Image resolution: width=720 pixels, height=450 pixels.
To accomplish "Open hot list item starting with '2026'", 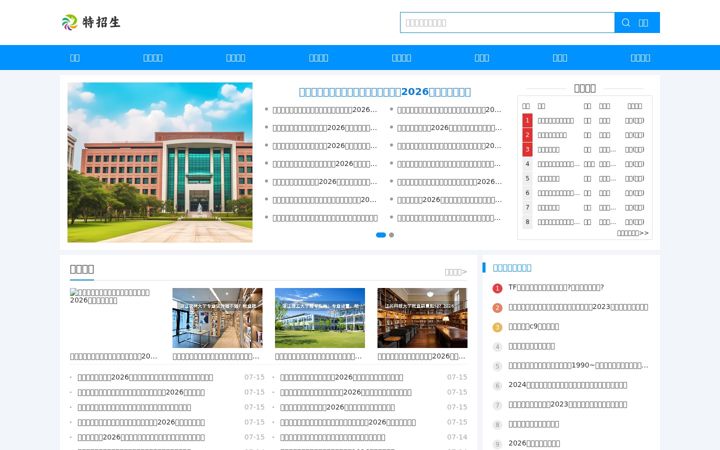I will click(x=534, y=443).
